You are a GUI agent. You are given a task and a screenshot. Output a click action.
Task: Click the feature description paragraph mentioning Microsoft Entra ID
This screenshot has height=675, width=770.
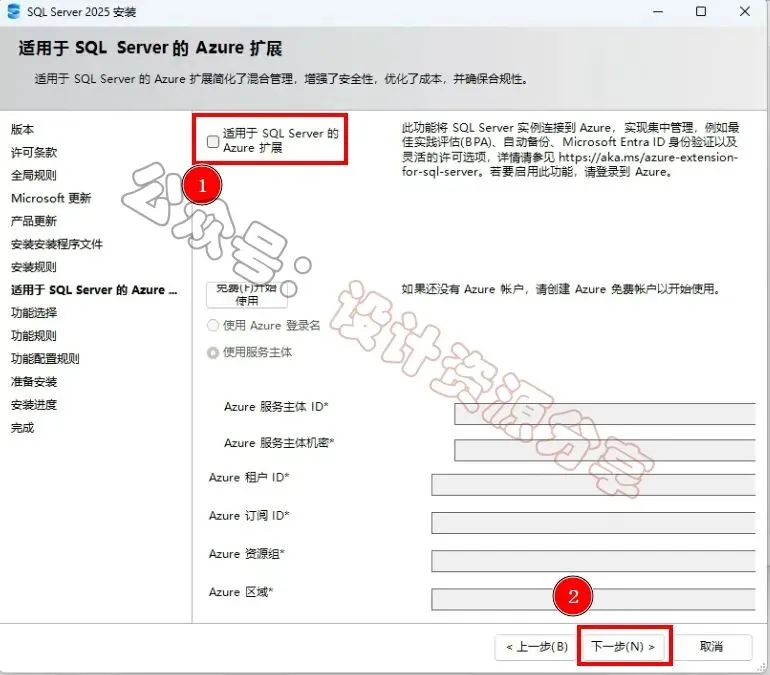pyautogui.click(x=570, y=150)
